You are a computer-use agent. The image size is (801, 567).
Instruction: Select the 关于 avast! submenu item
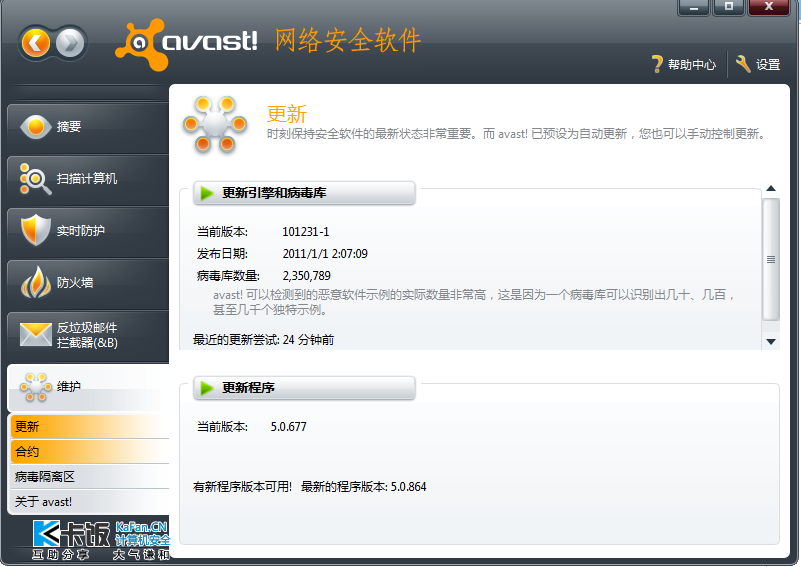90,502
